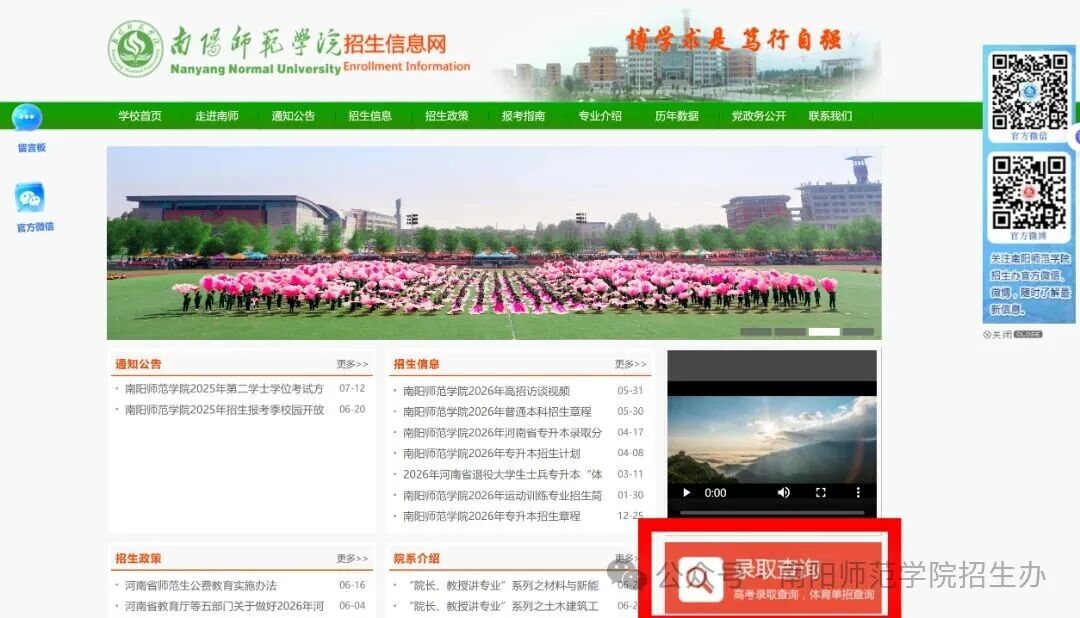Viewport: 1080px width, 618px height.
Task: Open 2026年专升本招生章程 link
Action: pyautogui.click(x=492, y=516)
